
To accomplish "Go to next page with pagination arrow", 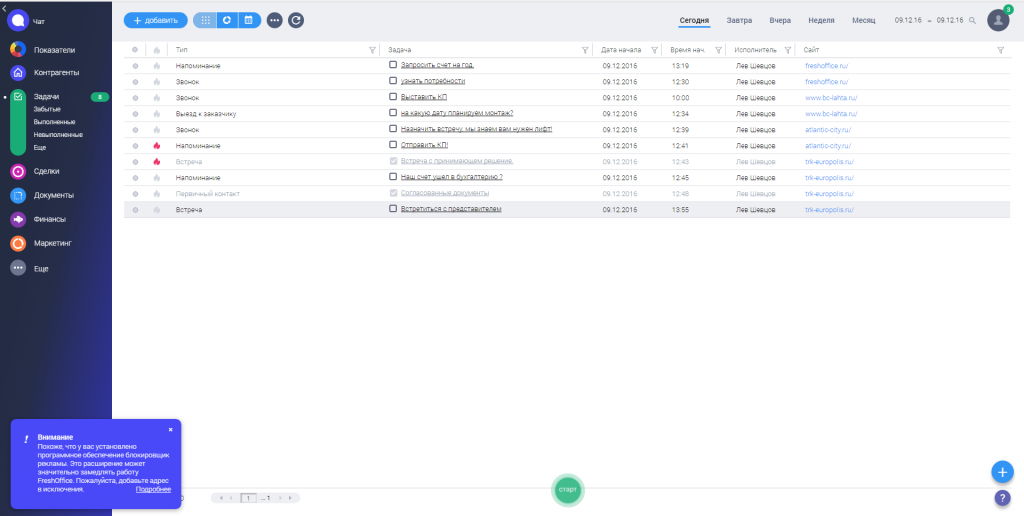I will [x=281, y=498].
